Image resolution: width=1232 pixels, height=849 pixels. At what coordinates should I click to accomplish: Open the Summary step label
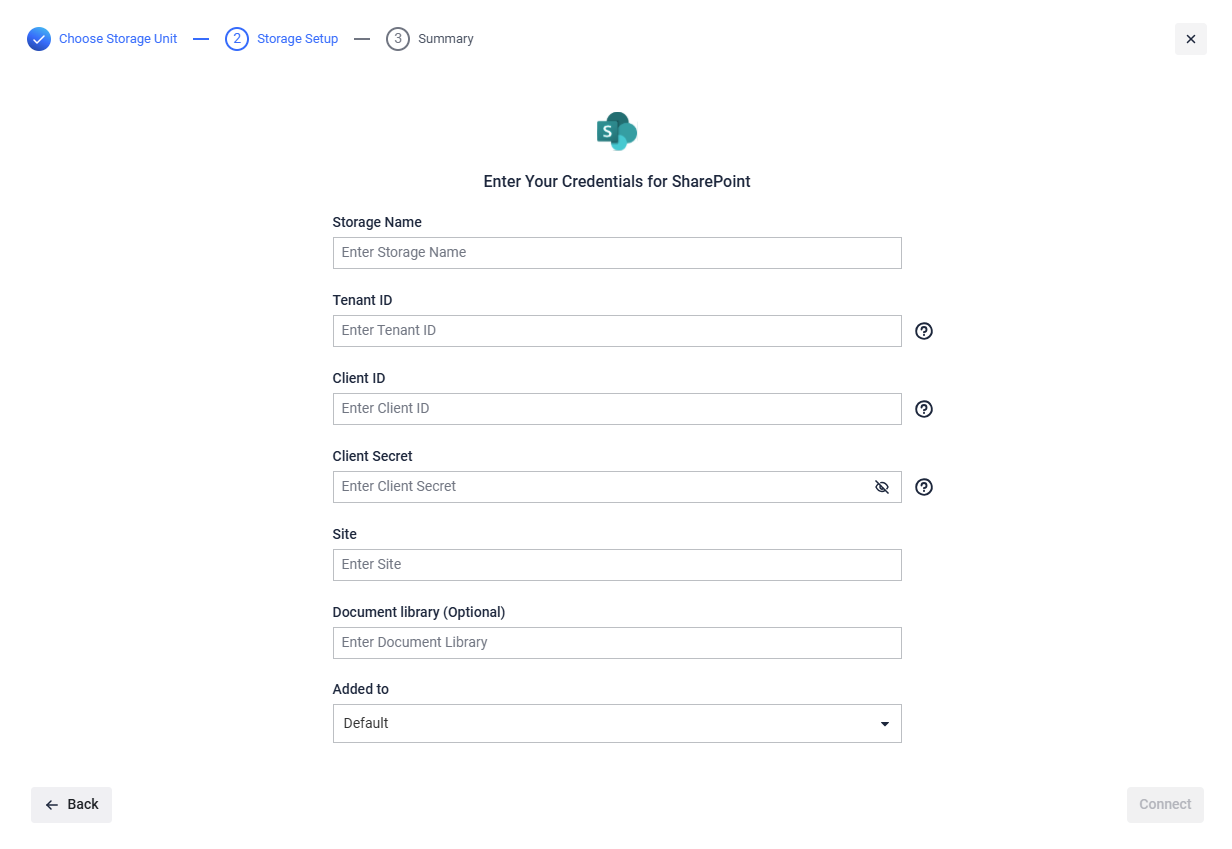pyautogui.click(x=446, y=39)
